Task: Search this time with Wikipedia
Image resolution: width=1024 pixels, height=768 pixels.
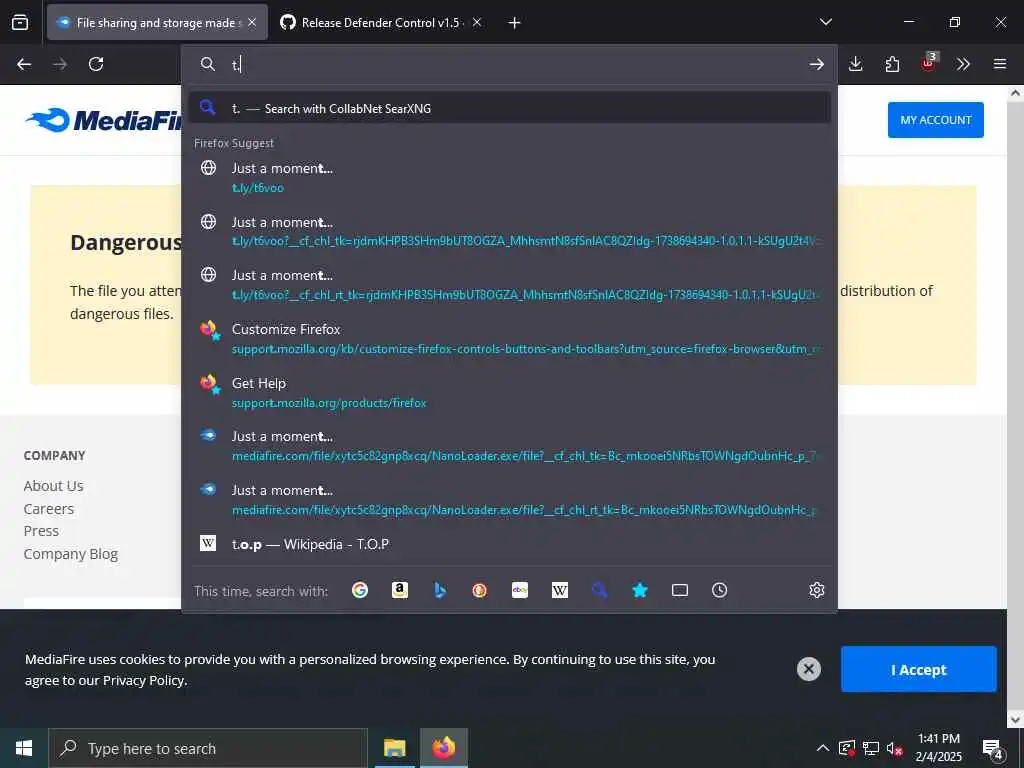Action: 560,590
